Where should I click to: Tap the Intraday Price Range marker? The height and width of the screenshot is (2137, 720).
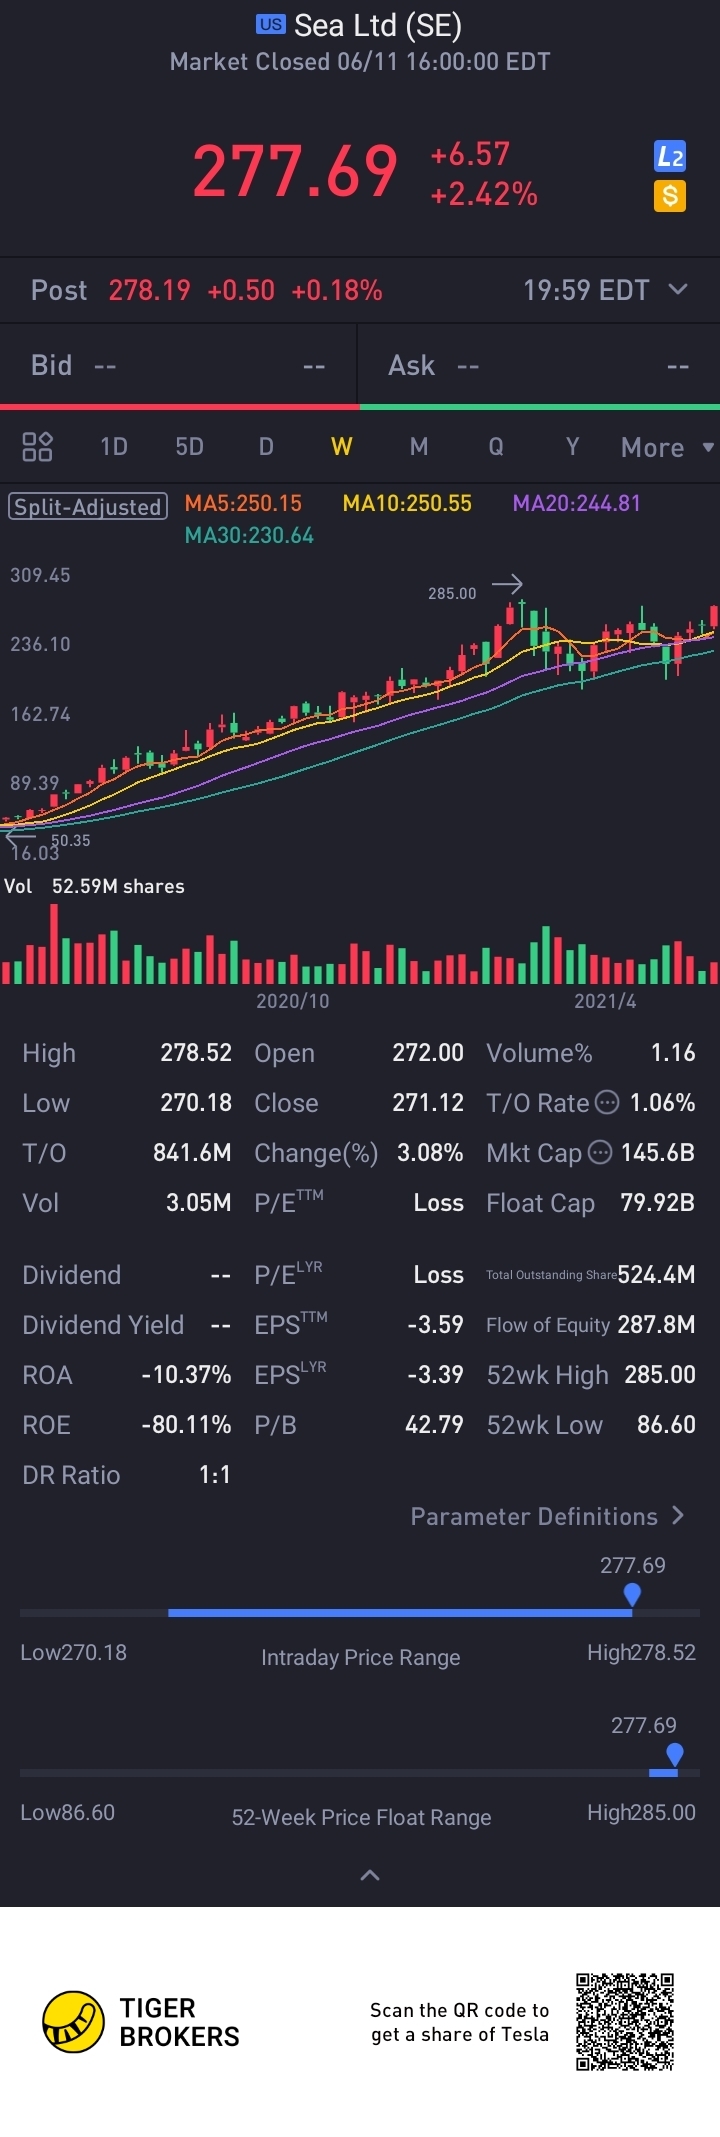(x=632, y=1593)
